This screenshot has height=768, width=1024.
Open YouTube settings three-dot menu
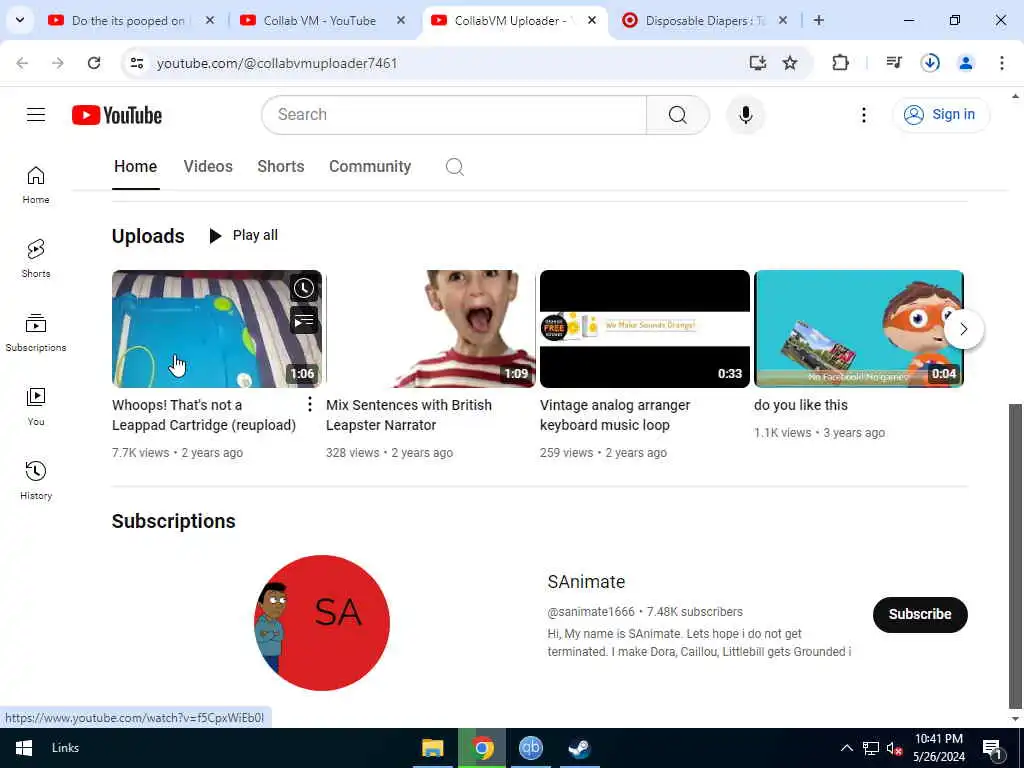pos(863,115)
